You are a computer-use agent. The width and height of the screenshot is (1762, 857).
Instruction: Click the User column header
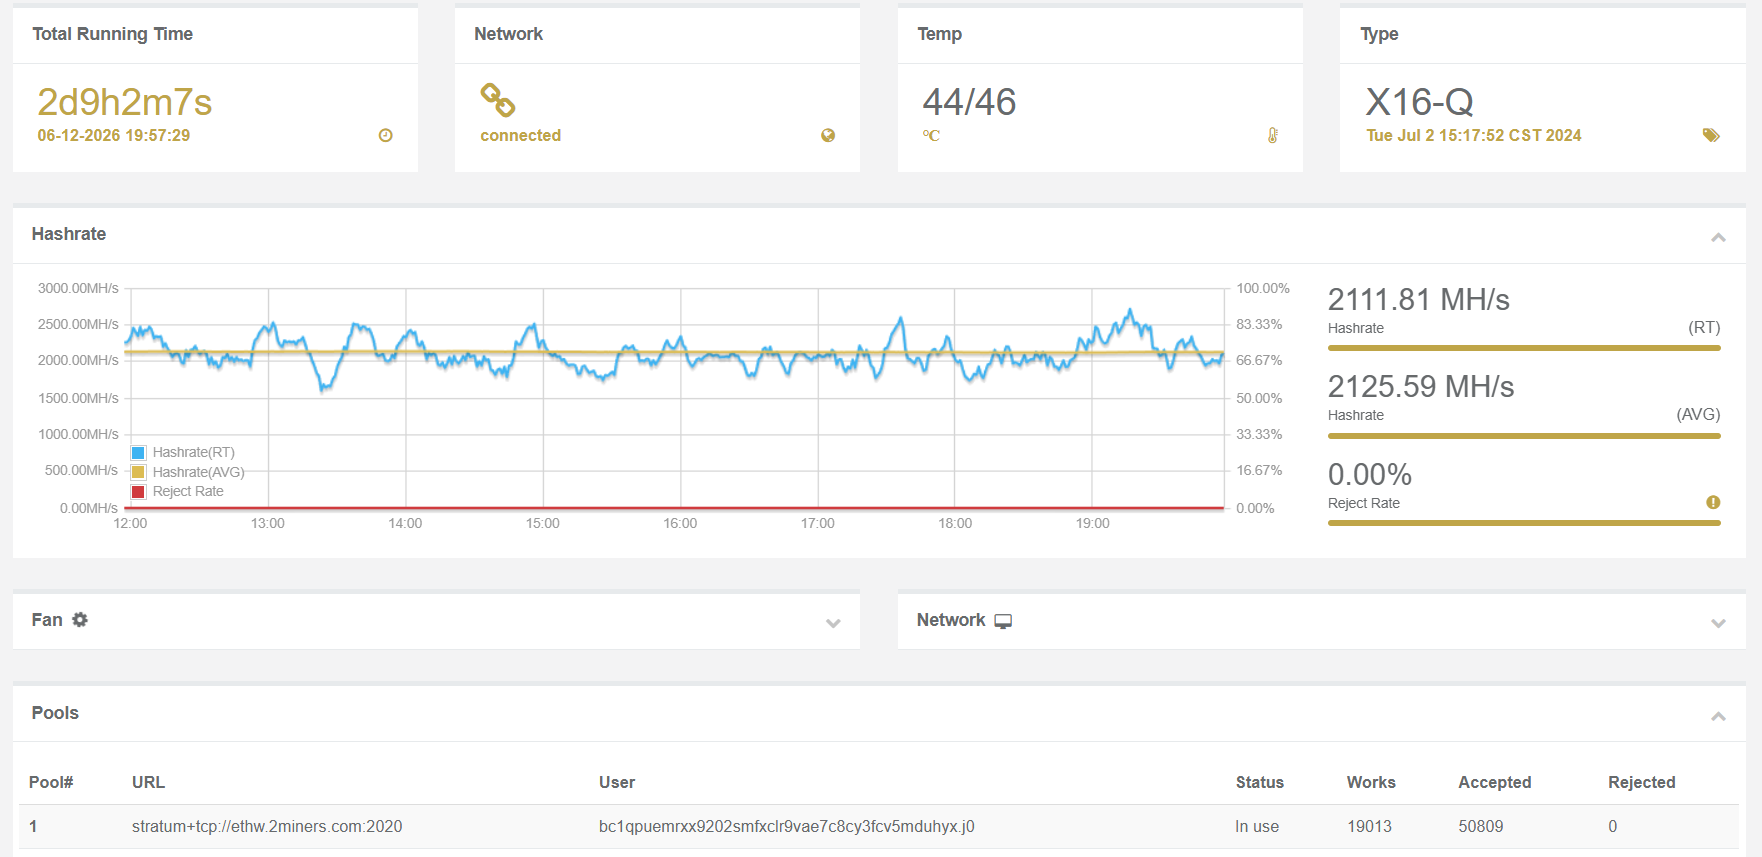click(617, 782)
